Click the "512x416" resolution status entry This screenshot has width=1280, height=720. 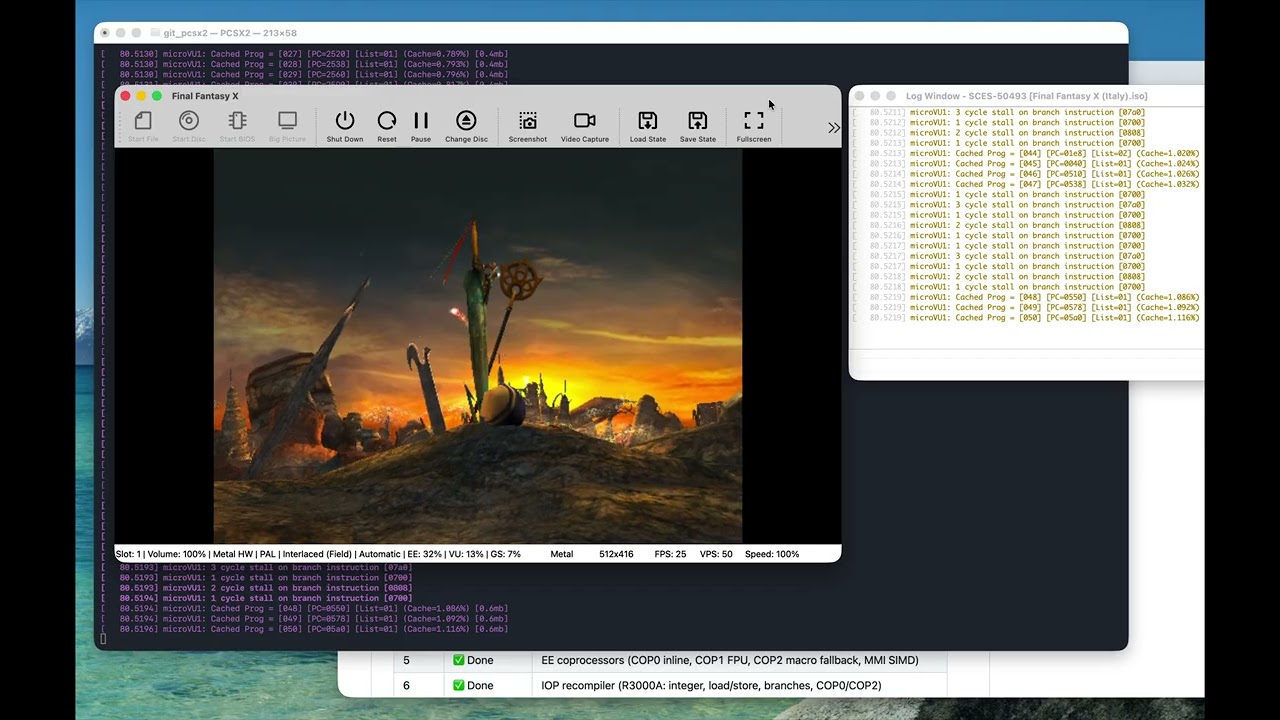click(616, 554)
